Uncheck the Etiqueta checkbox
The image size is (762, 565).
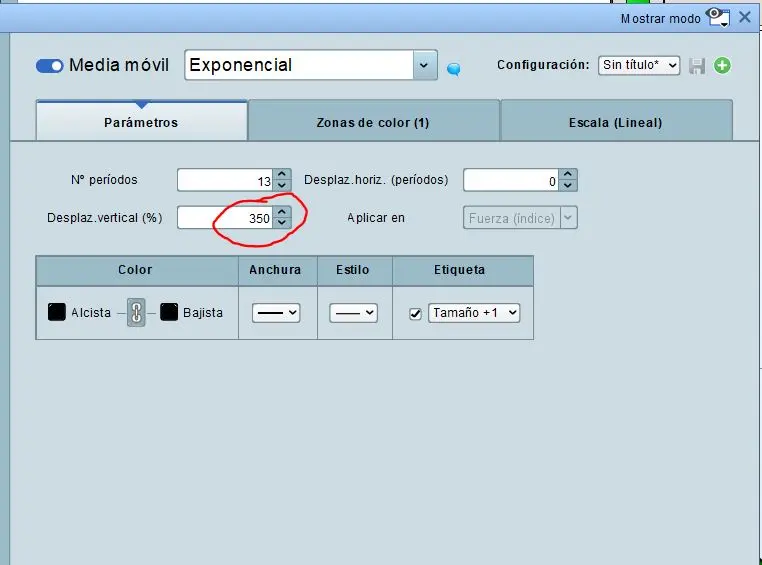[416, 313]
